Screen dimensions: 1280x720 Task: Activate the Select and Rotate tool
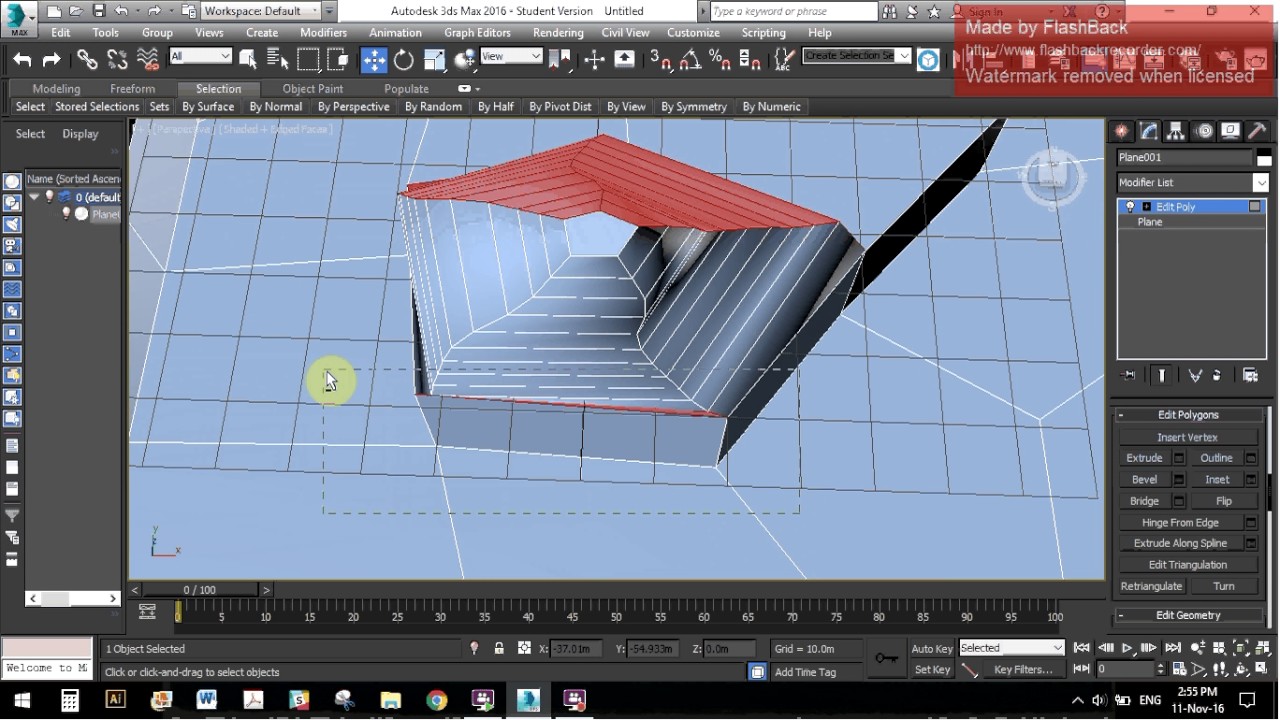(404, 60)
